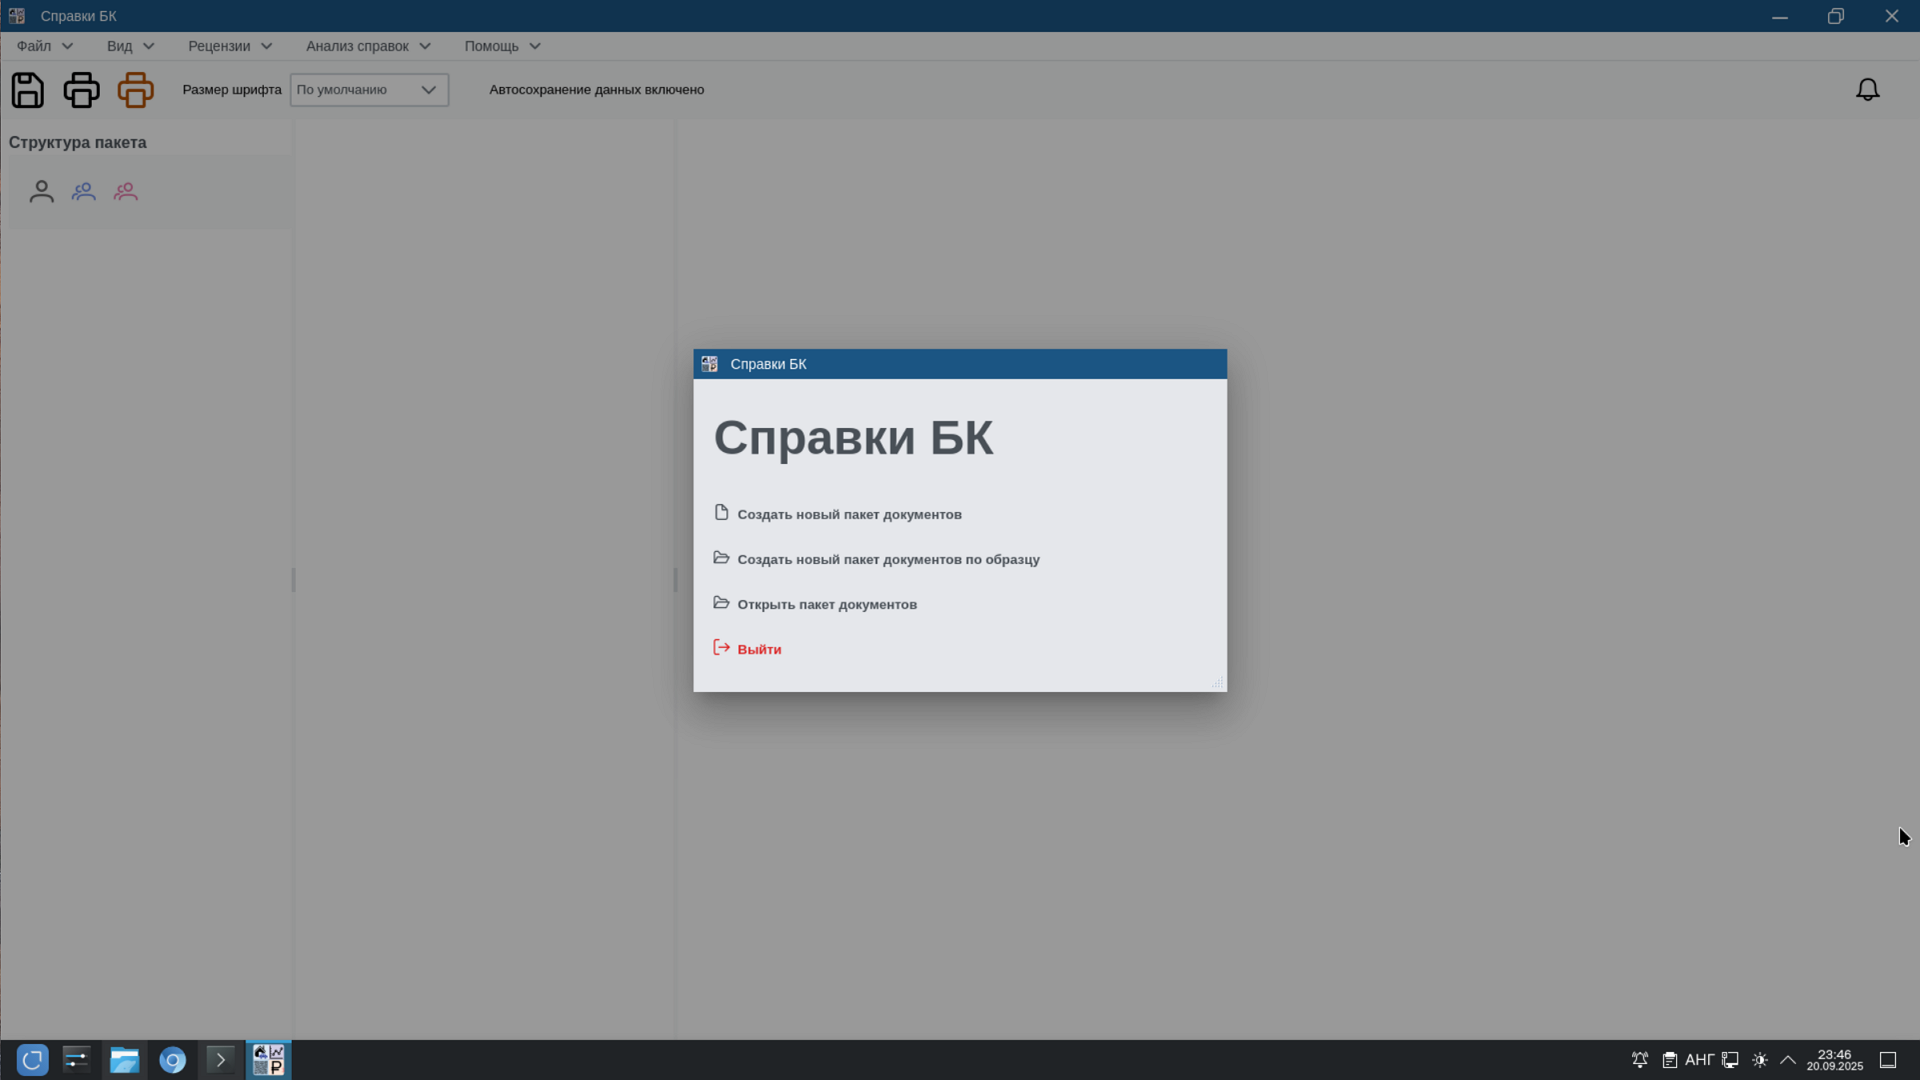This screenshot has height=1080, width=1920.
Task: Click the orange printer icon
Action: [135, 90]
